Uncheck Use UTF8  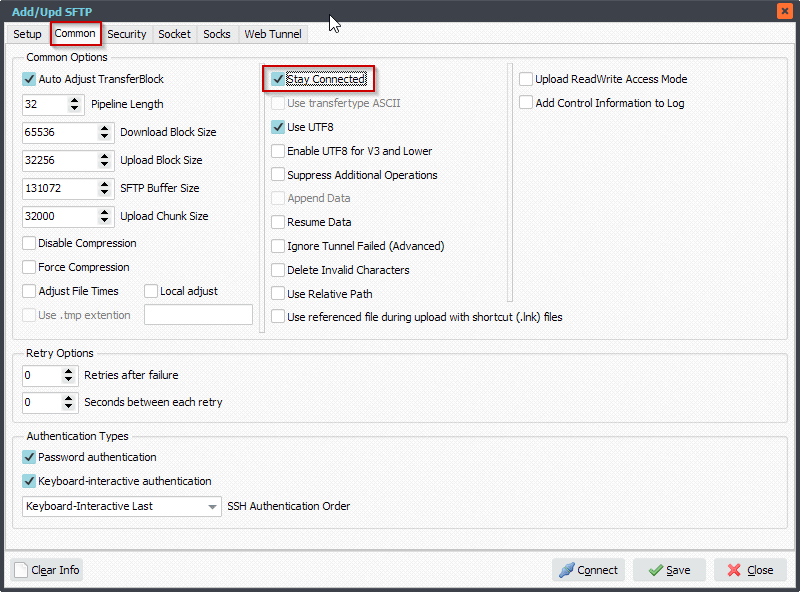276,127
